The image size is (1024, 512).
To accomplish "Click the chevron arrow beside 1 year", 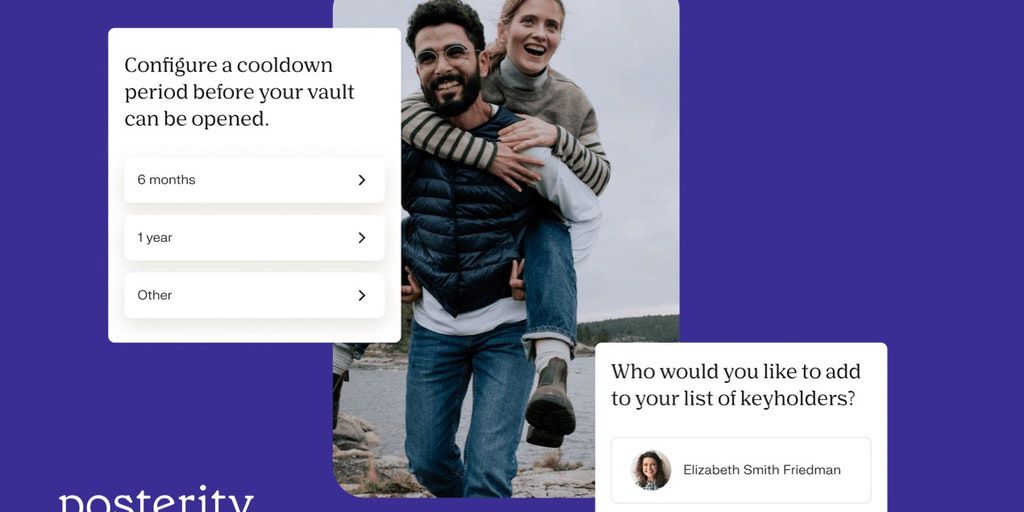I will 362,238.
